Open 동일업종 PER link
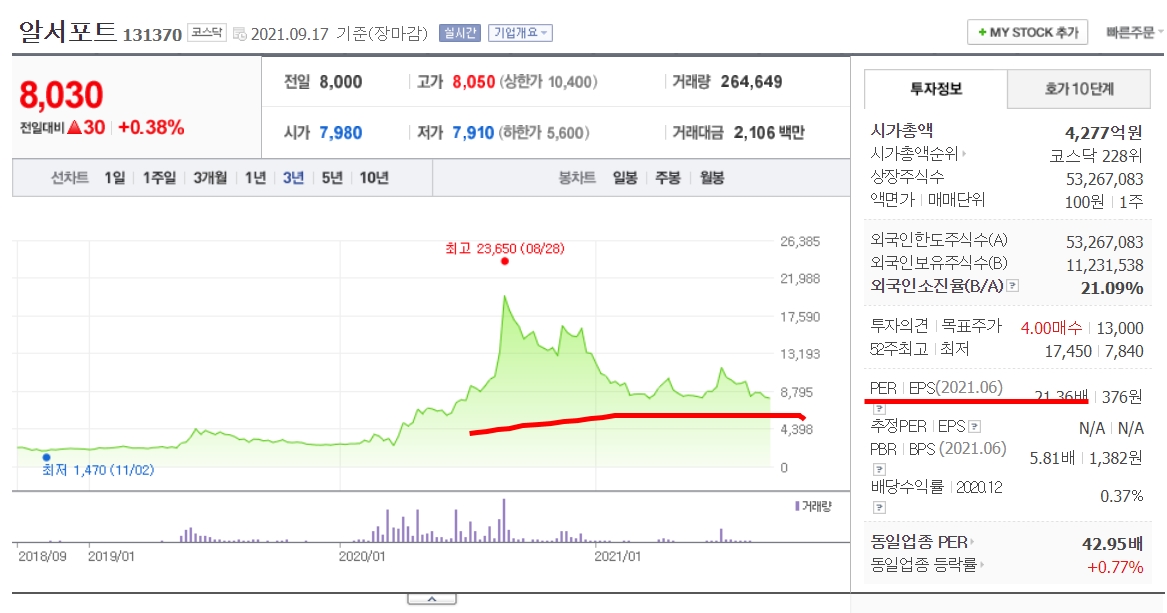 click(921, 542)
